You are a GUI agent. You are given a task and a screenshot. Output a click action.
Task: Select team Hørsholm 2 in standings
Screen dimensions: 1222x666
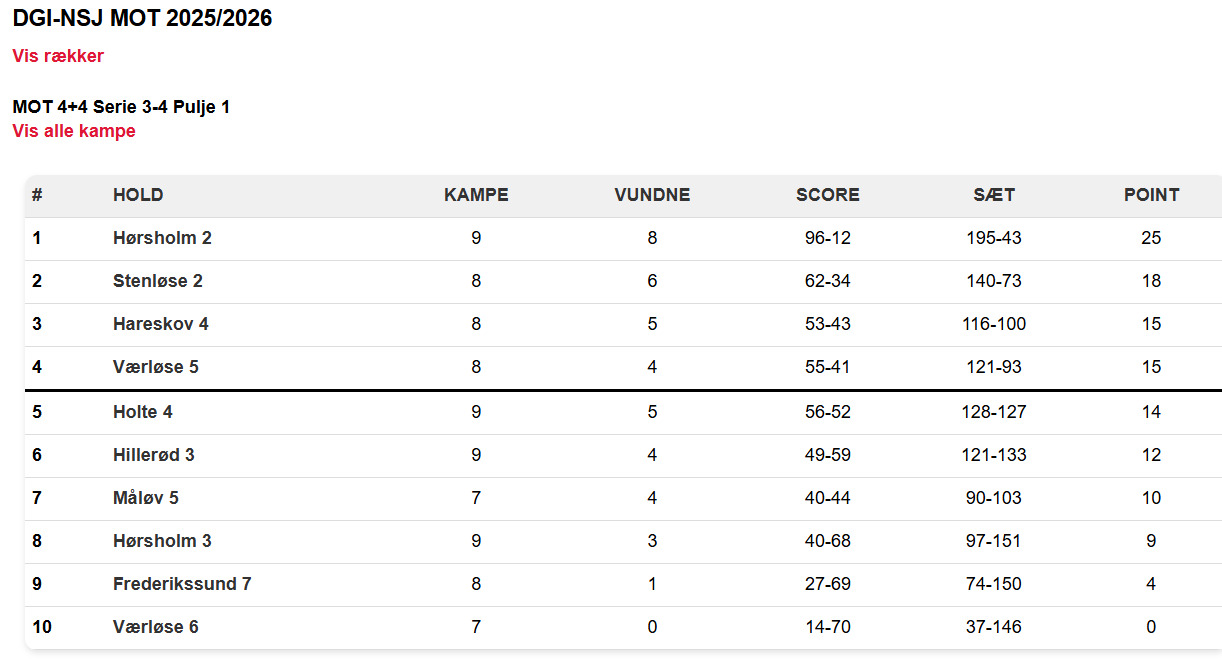pyautogui.click(x=162, y=238)
